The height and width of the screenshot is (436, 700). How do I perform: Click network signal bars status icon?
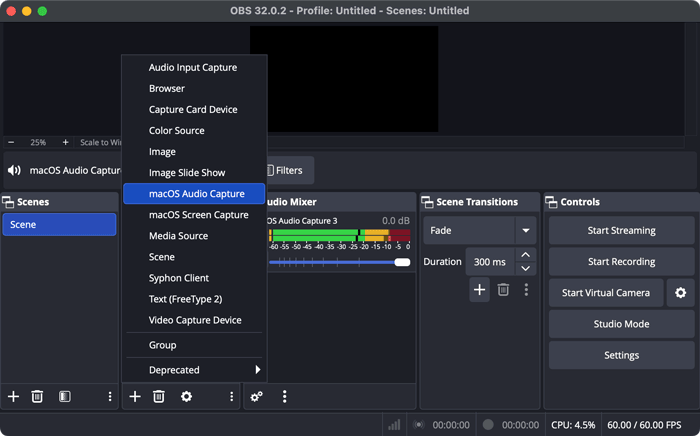pyautogui.click(x=394, y=425)
